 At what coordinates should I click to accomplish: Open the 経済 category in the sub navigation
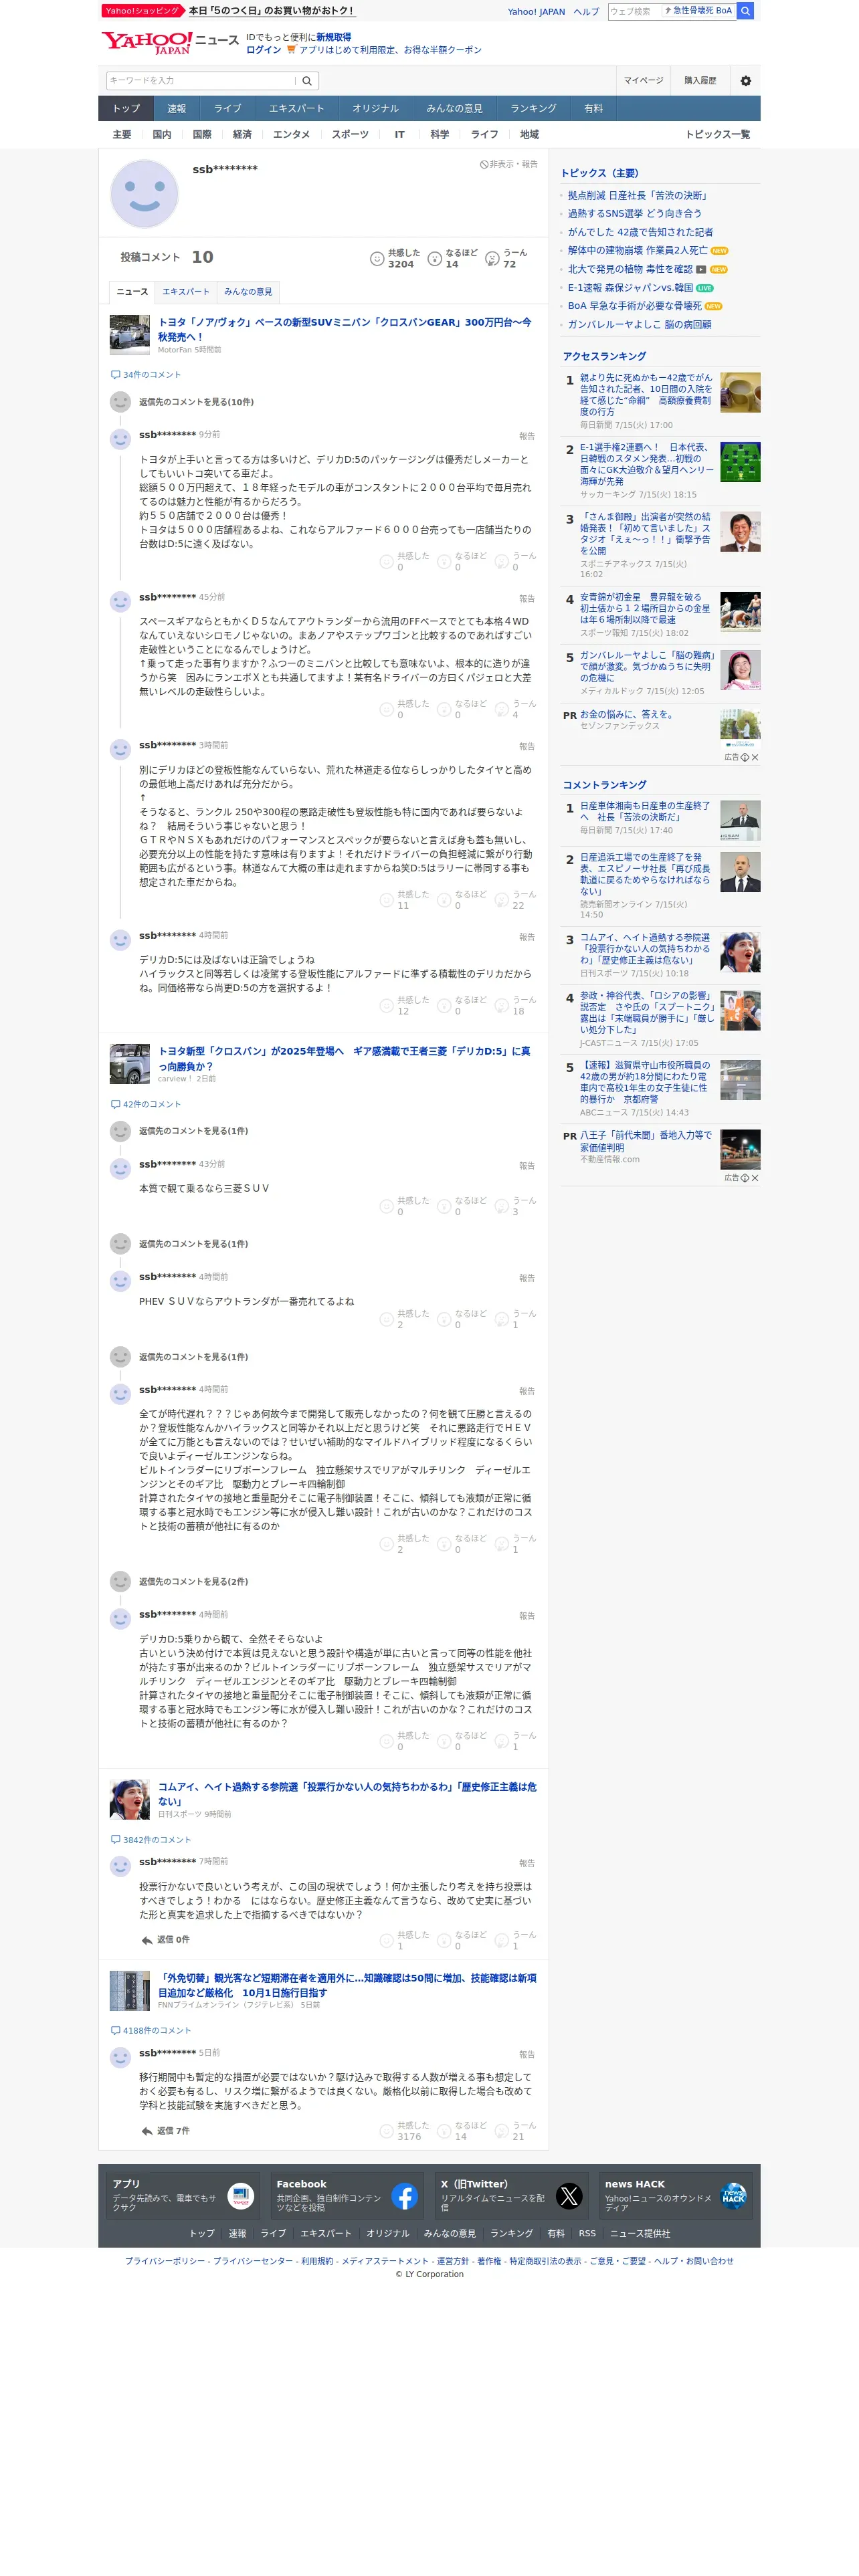pyautogui.click(x=242, y=135)
